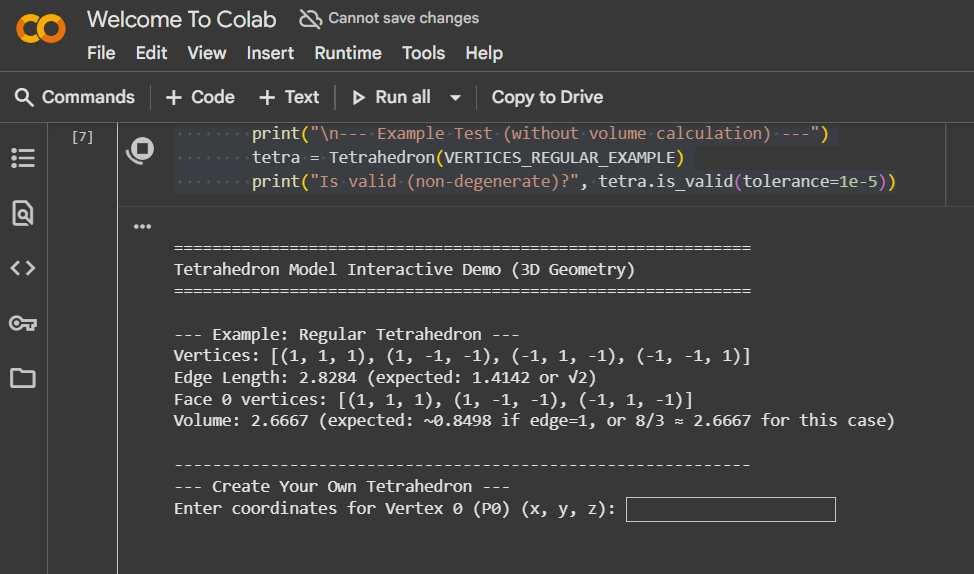Image resolution: width=974 pixels, height=574 pixels.
Task: Focus the Vertex 0 coordinates input field
Action: (x=730, y=509)
